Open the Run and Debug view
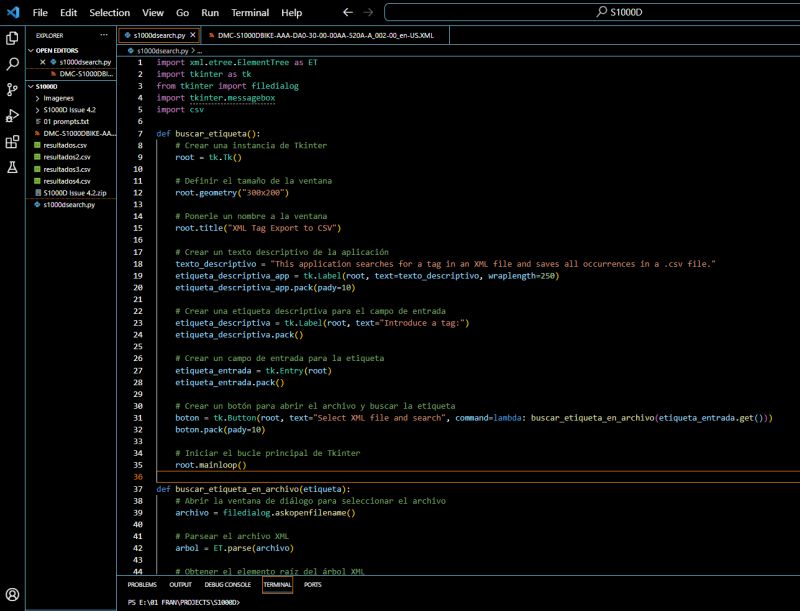800x611 pixels. coord(13,116)
